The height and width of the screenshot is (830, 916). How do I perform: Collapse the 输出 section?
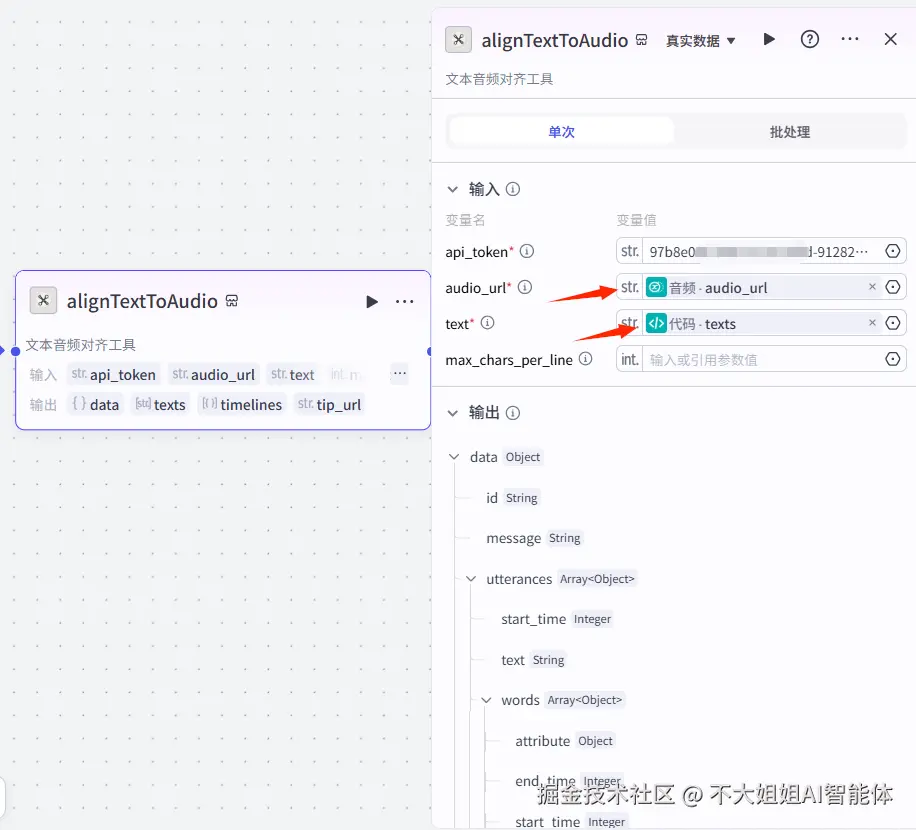coord(452,413)
